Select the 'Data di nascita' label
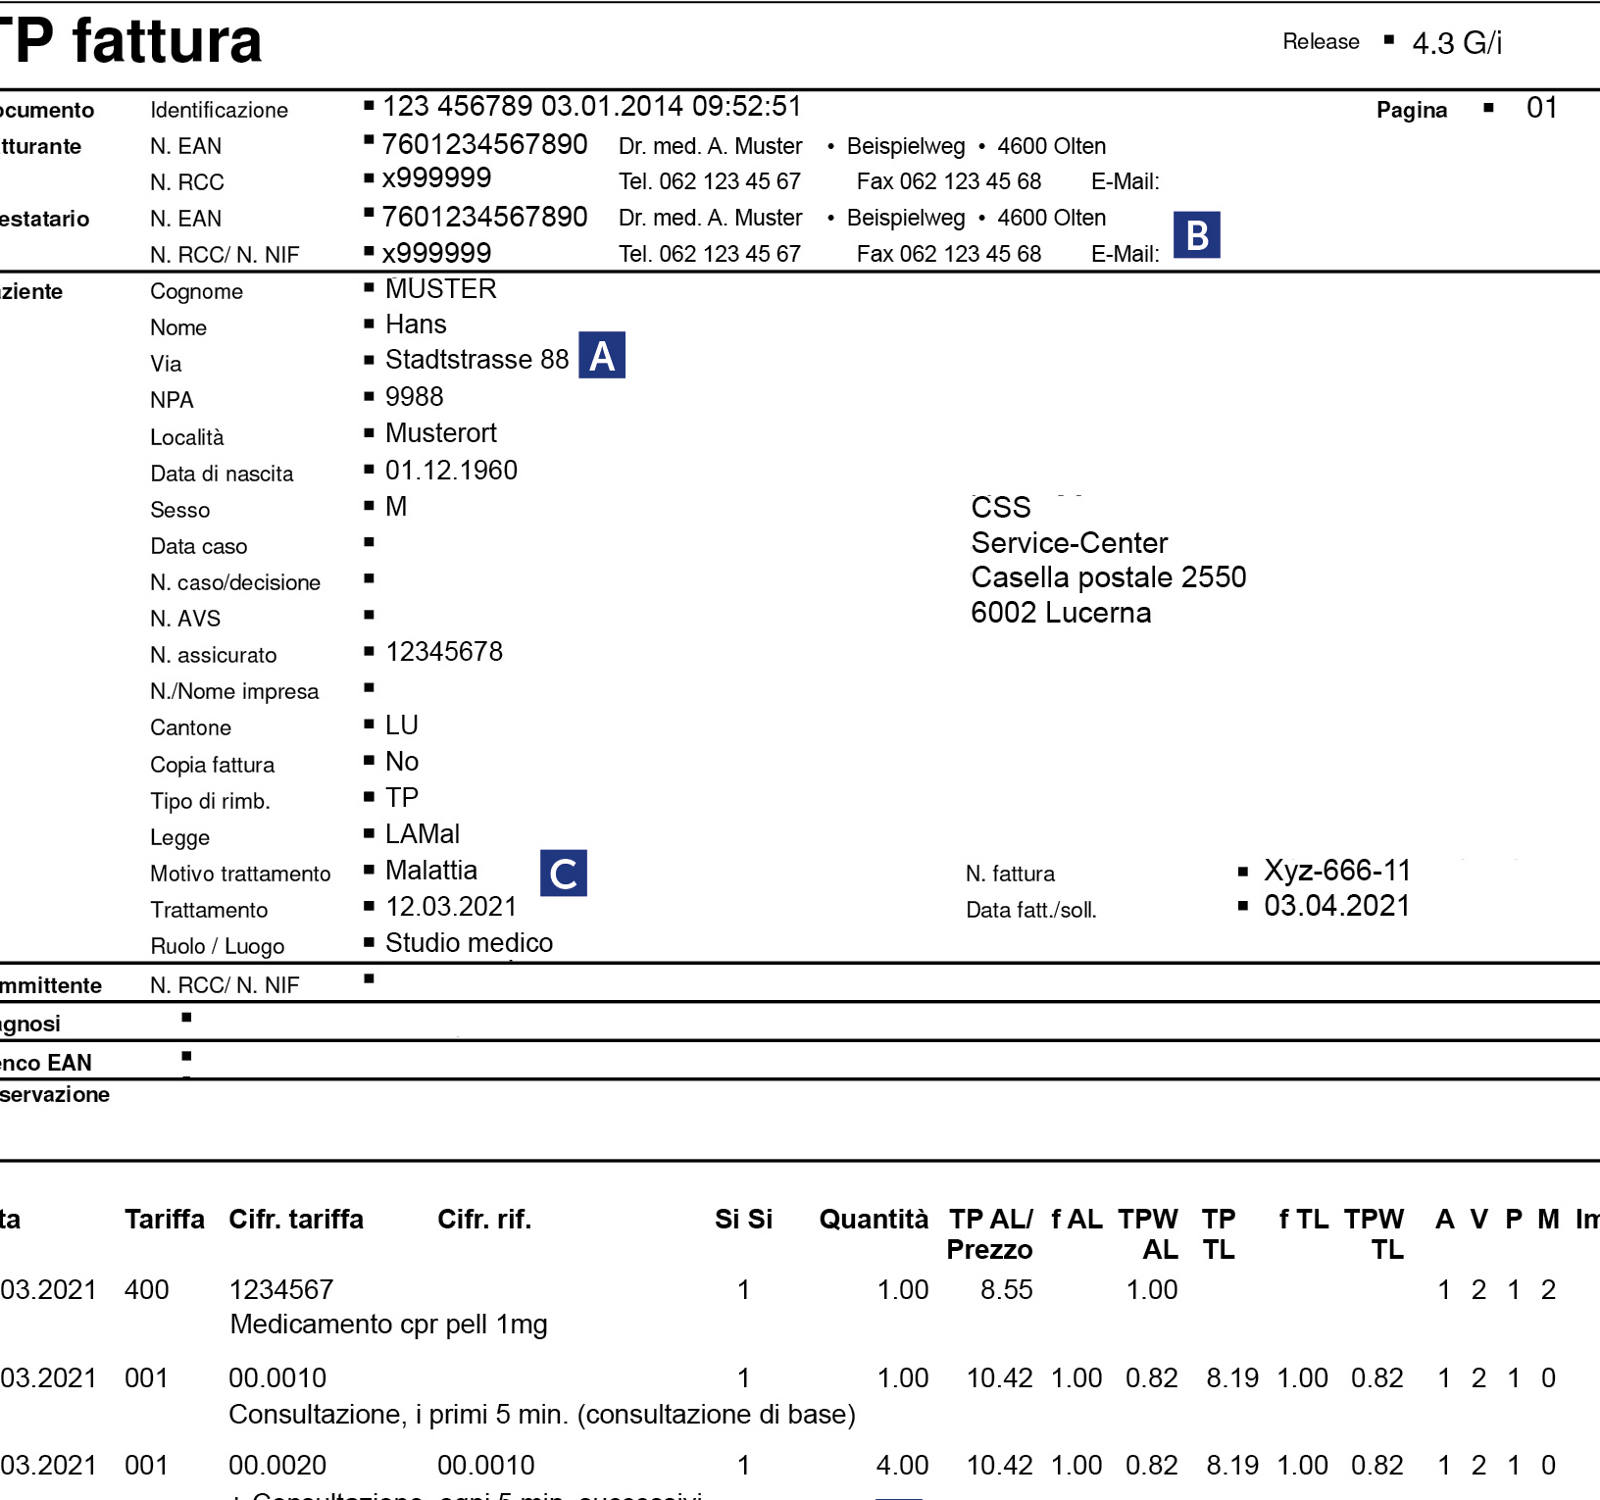The width and height of the screenshot is (1600, 1500). coord(222,474)
